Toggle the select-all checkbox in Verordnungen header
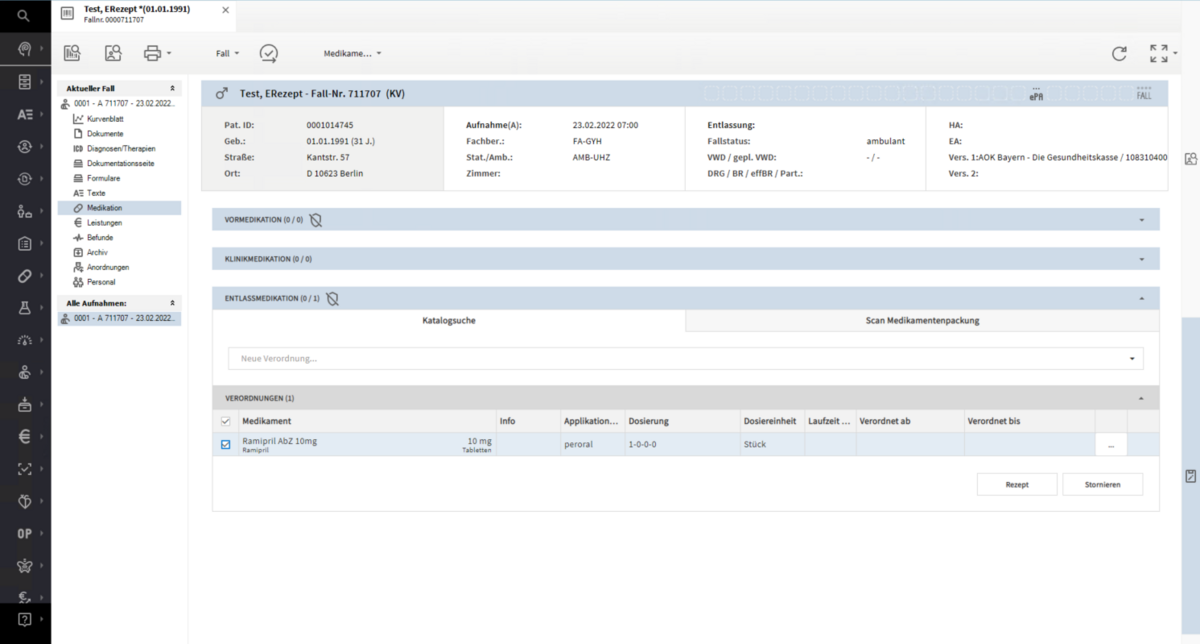The height and width of the screenshot is (644, 1200). 225,421
